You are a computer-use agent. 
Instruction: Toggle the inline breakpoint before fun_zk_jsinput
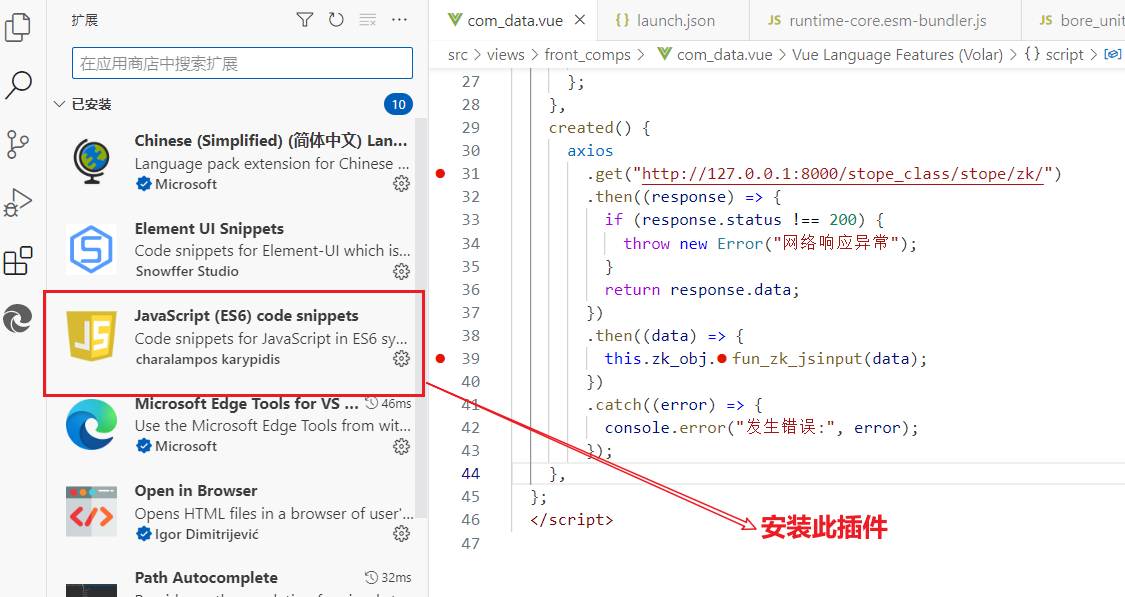[722, 358]
